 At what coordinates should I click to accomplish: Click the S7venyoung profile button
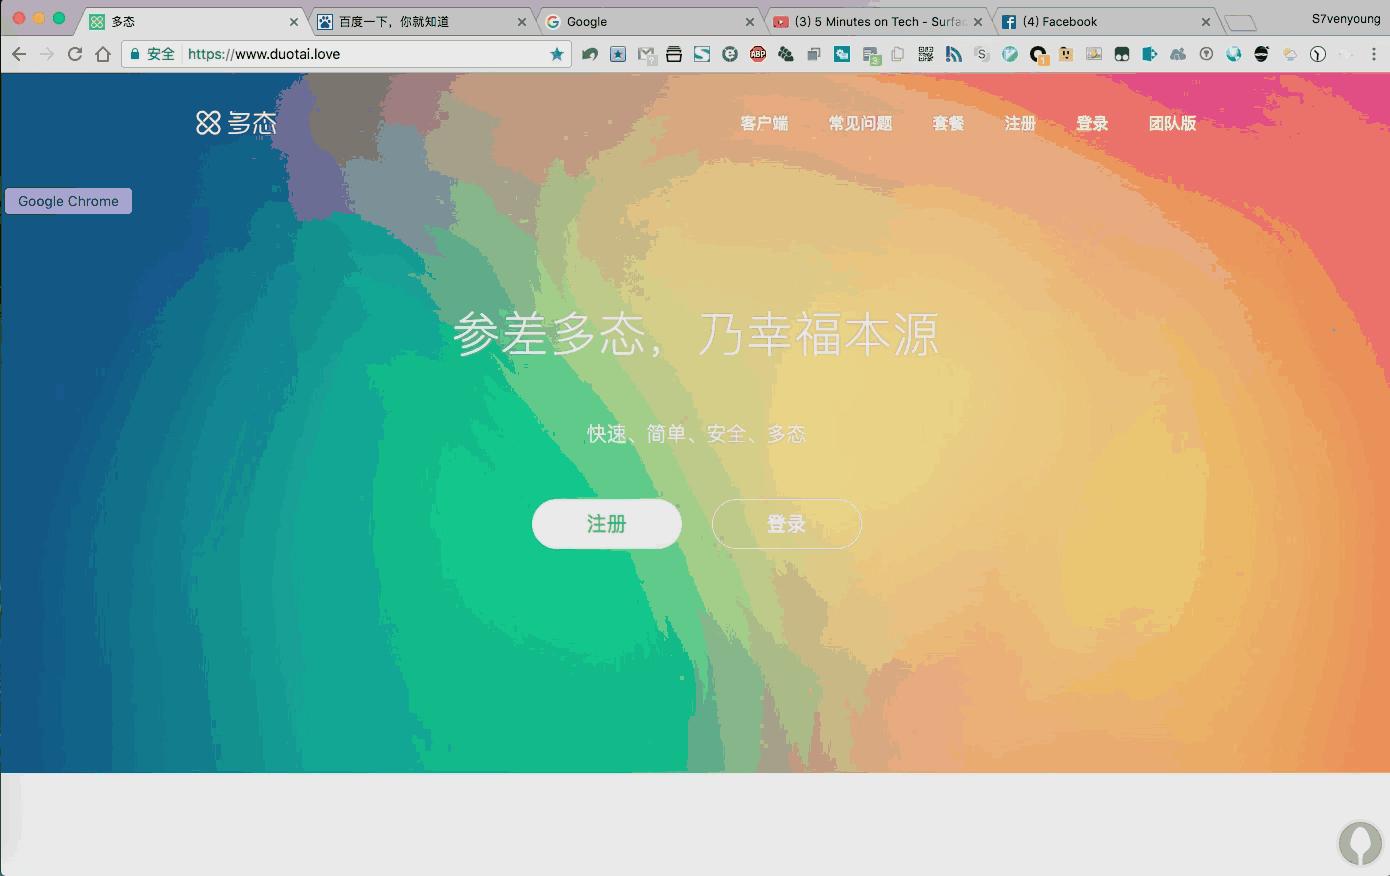(1346, 19)
